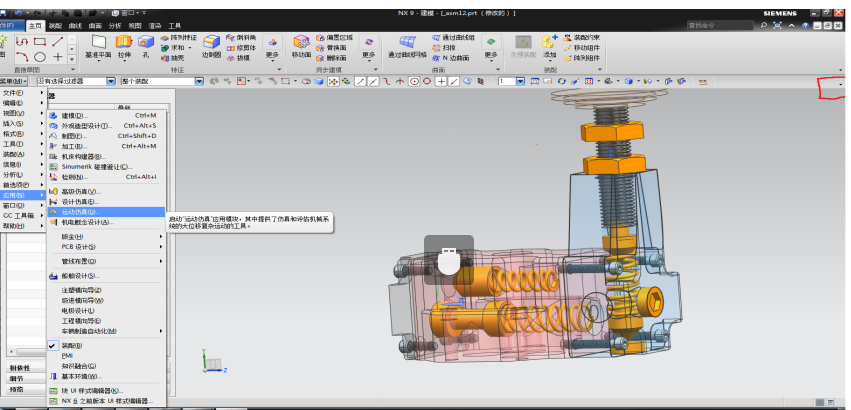Select the Profile sketch curve tool
851x410 pixels.
point(22,41)
